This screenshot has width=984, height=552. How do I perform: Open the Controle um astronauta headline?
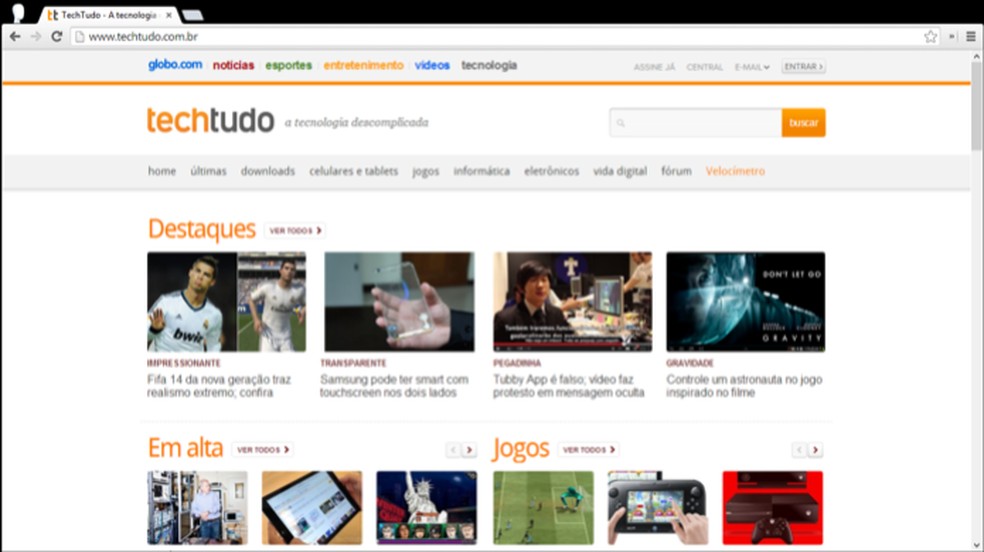[744, 386]
